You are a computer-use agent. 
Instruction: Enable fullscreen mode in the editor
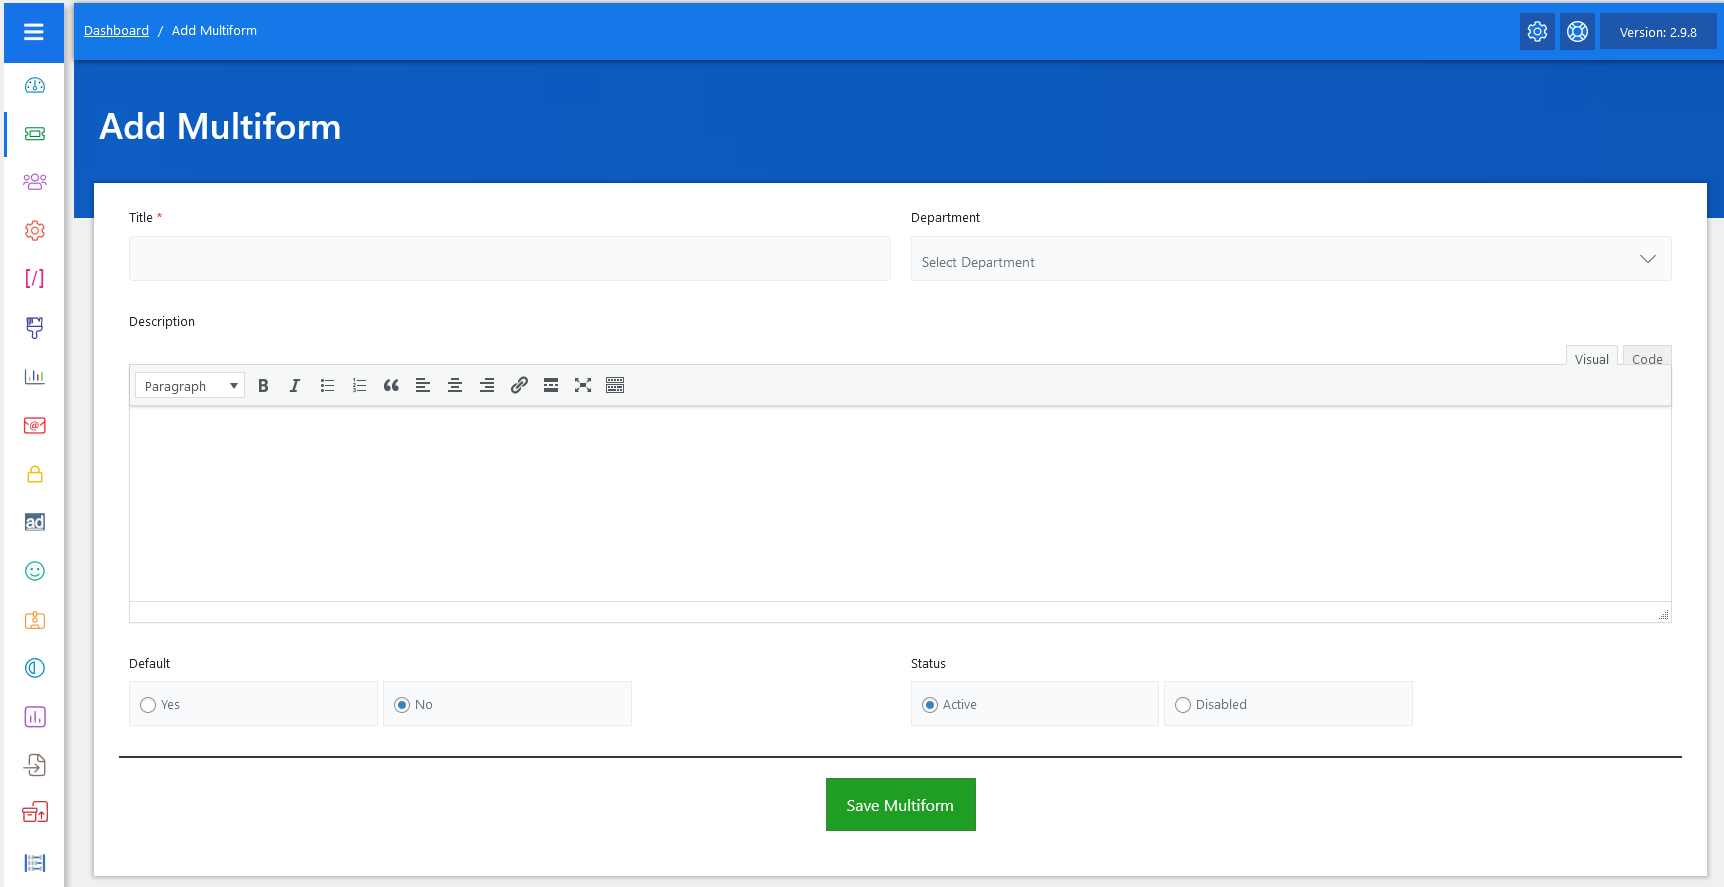pyautogui.click(x=583, y=386)
